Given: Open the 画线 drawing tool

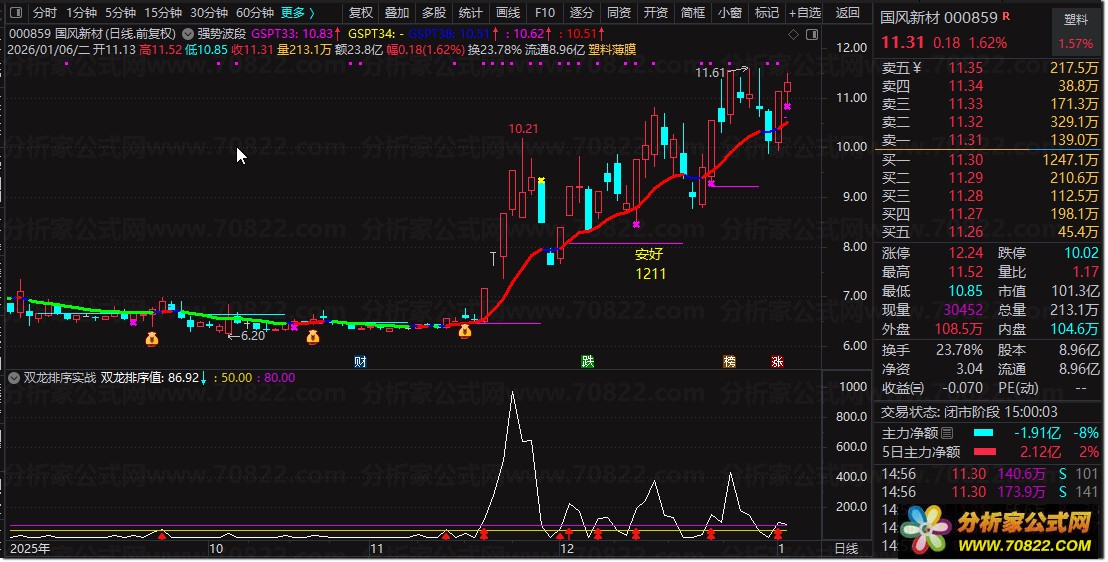Looking at the screenshot, I should click(507, 13).
